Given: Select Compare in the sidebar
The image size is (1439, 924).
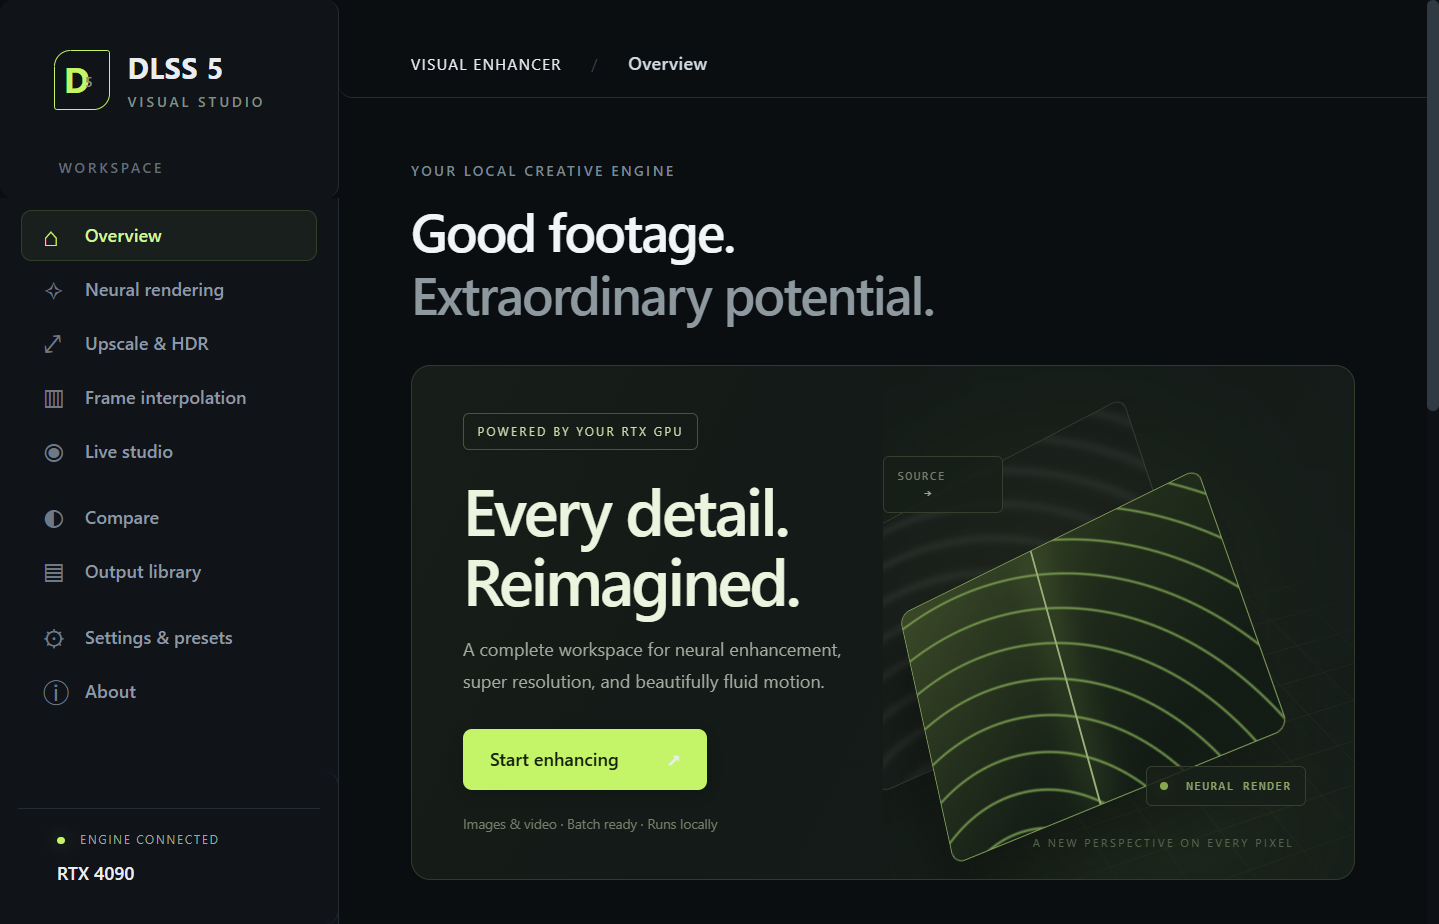Looking at the screenshot, I should [x=169, y=518].
